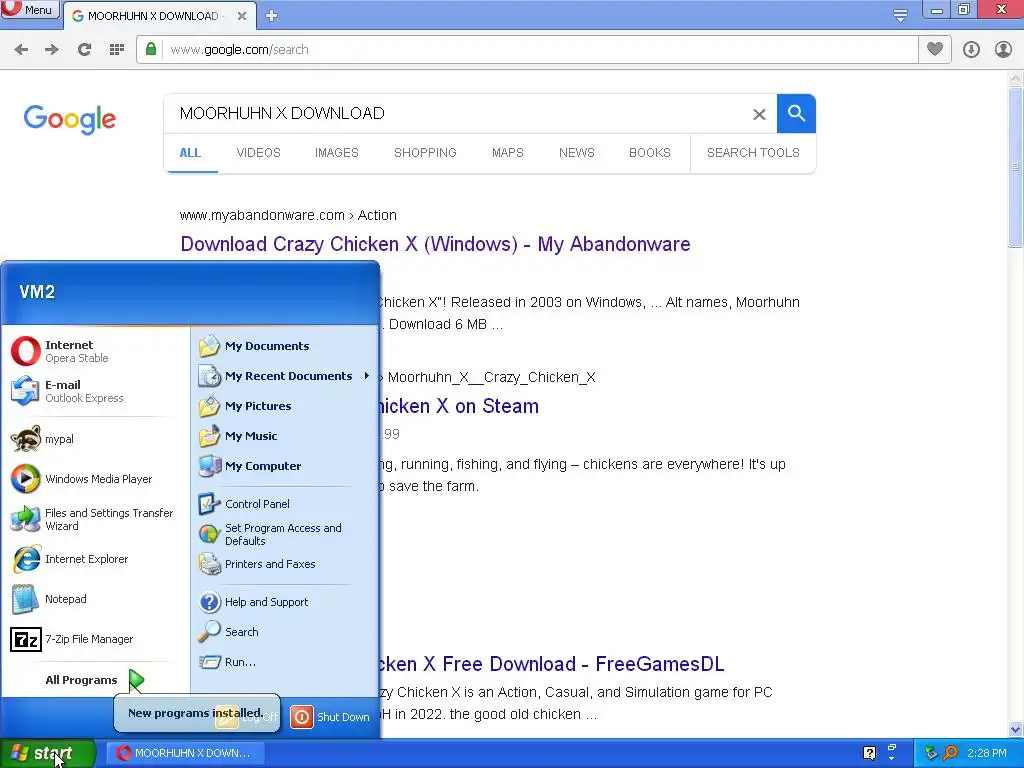
Task: Open the tab menu icon in title bar
Action: (x=900, y=15)
